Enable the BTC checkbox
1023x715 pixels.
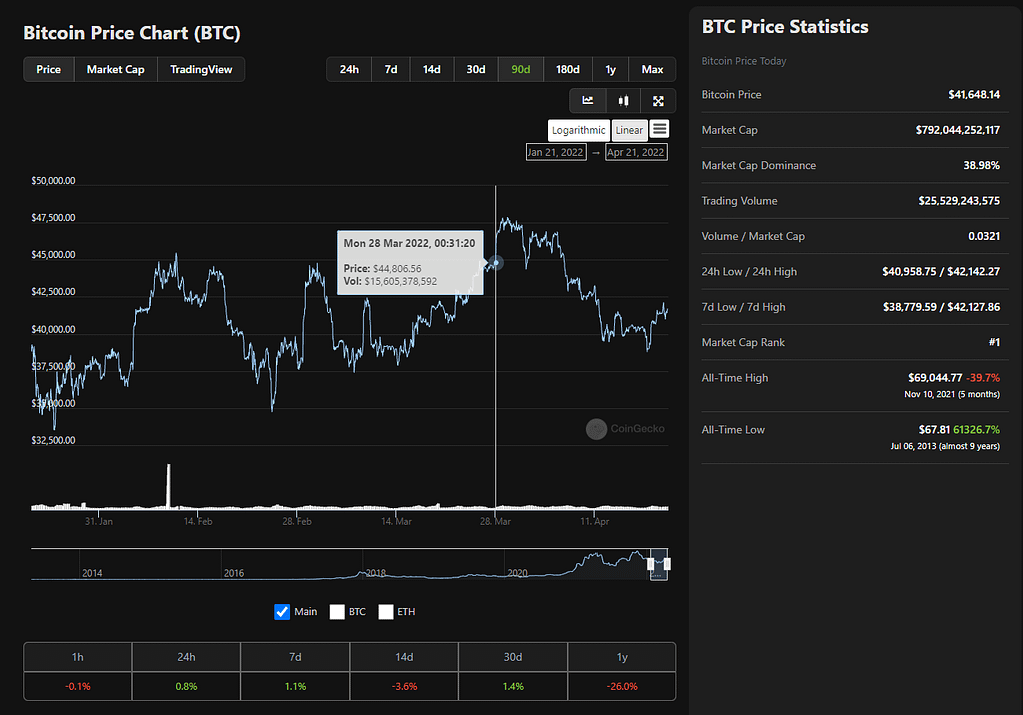coord(337,611)
